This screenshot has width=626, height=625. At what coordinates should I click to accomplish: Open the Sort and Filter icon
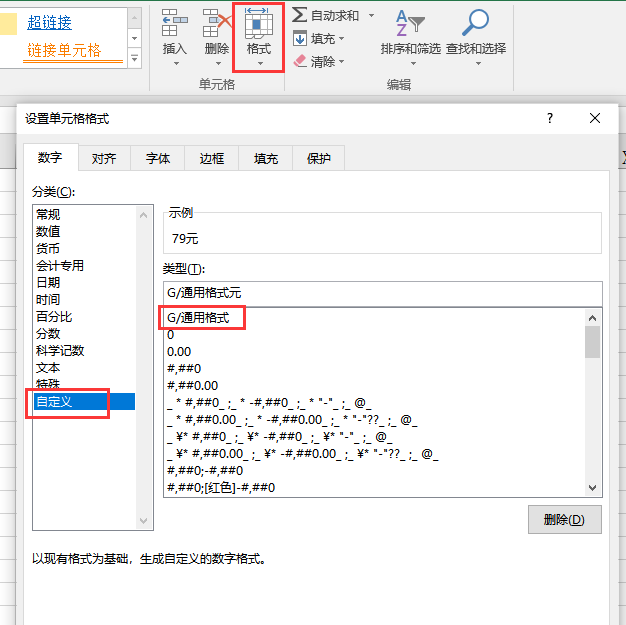tap(410, 23)
